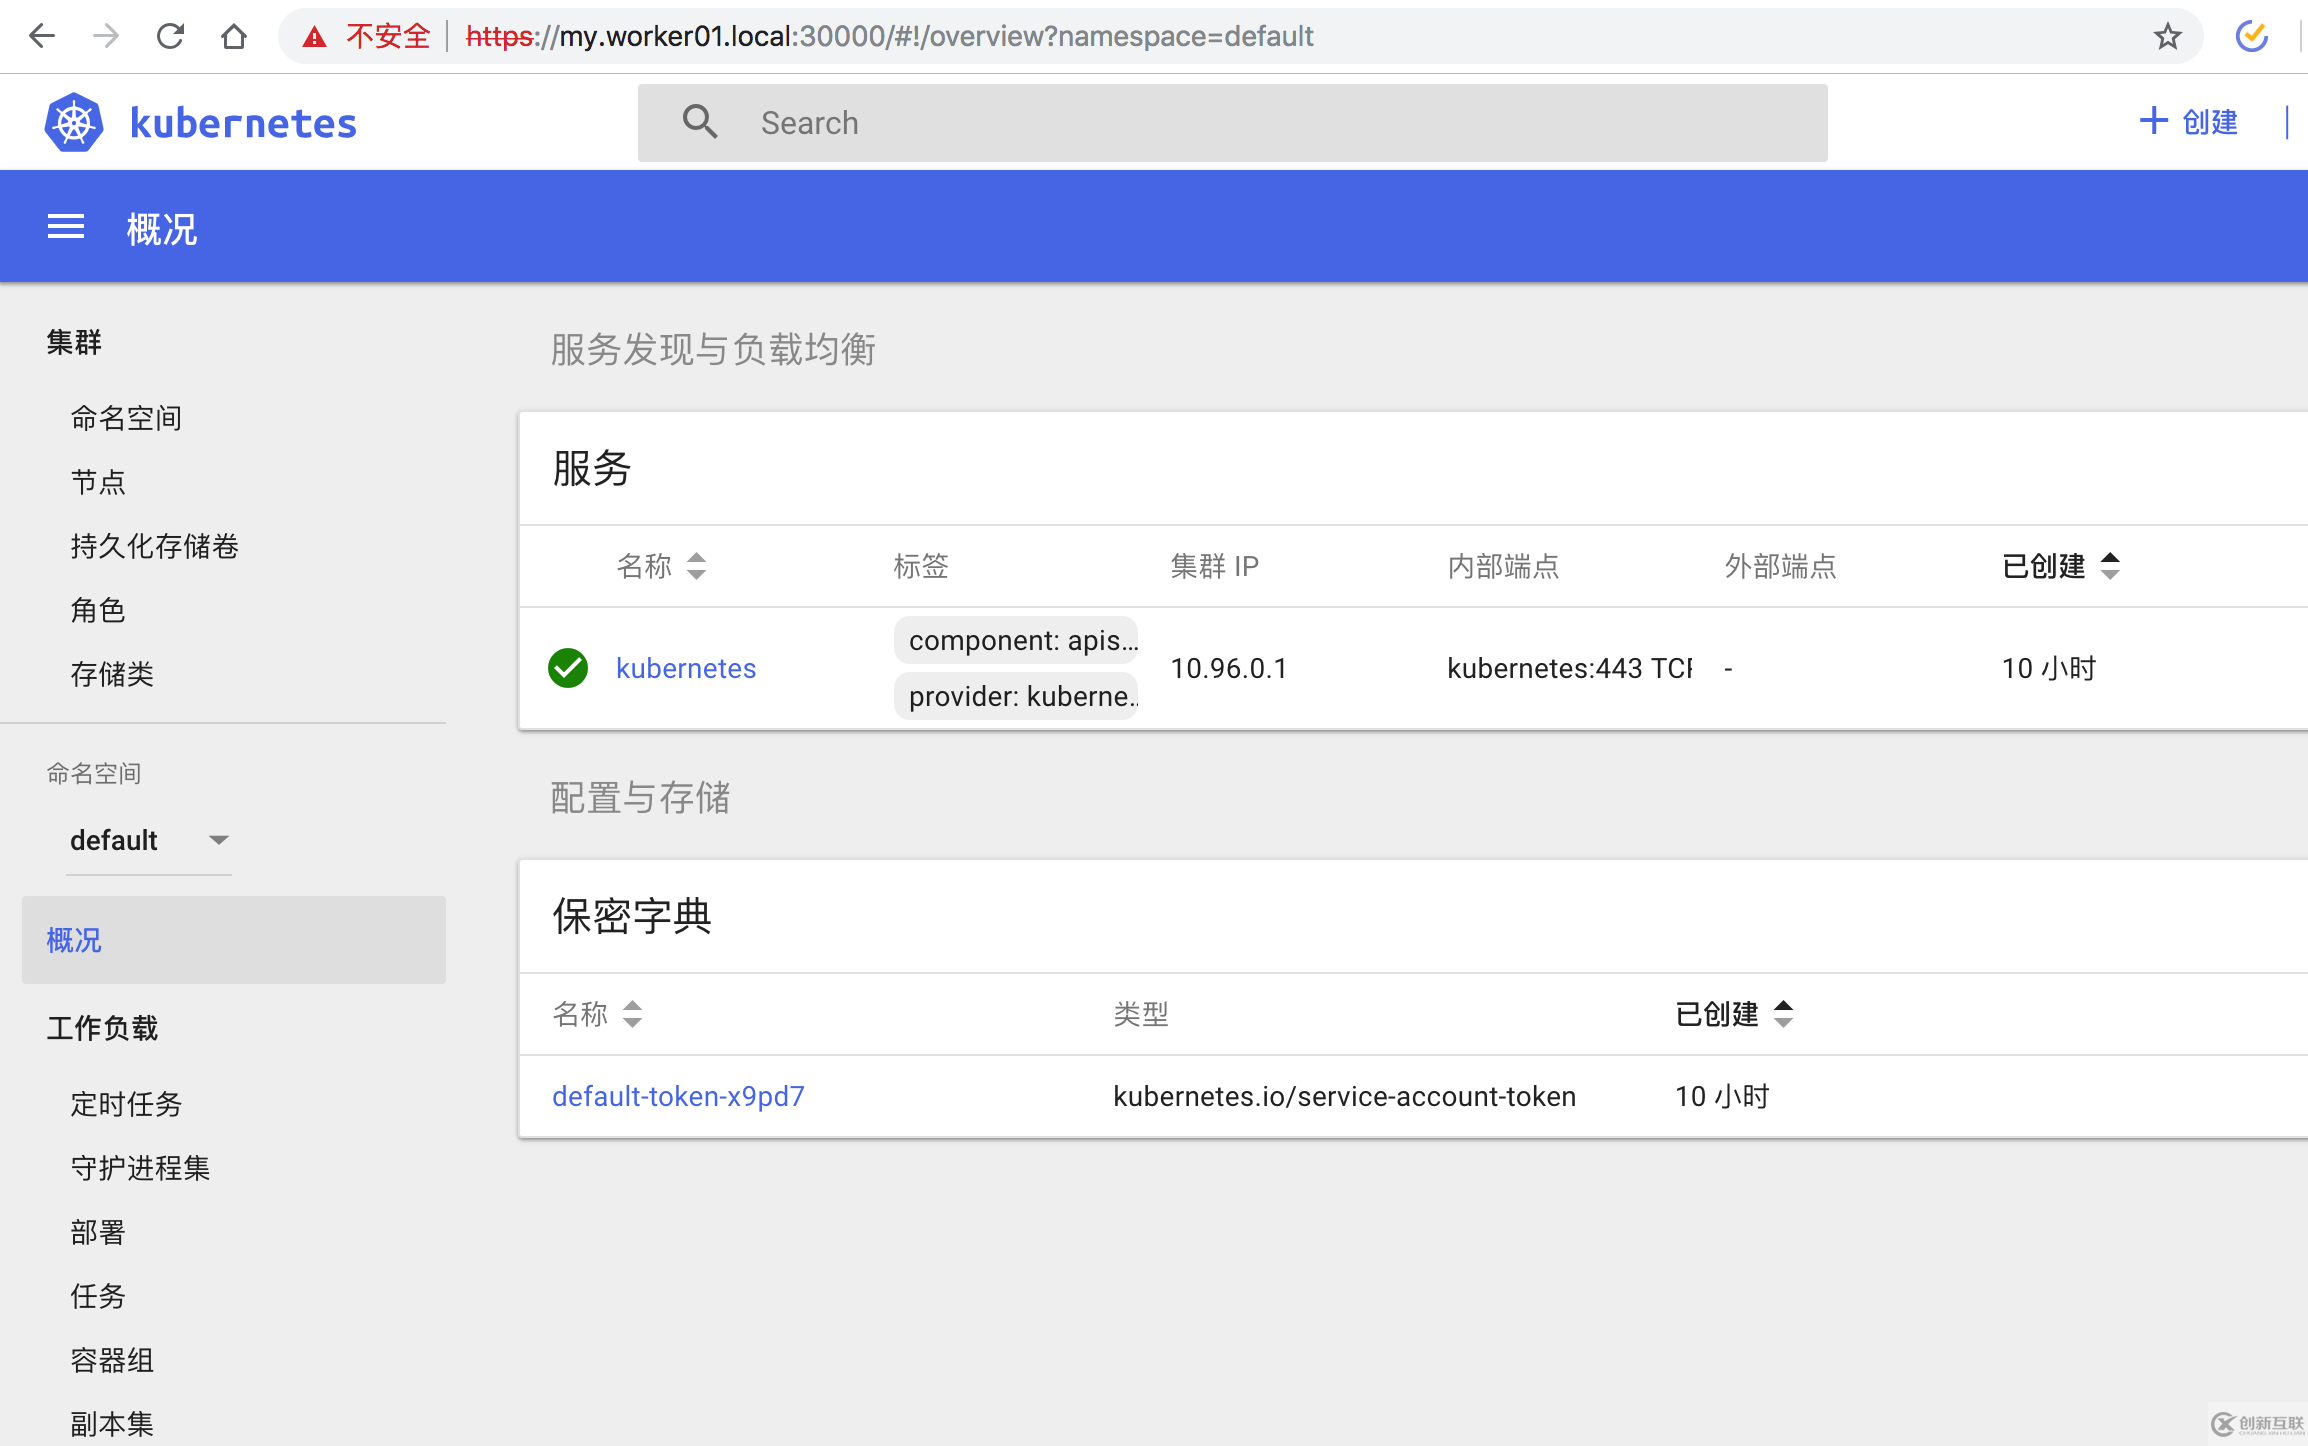Click 概况 title in blue header
Viewport: 2308px width, 1446px height.
162,229
